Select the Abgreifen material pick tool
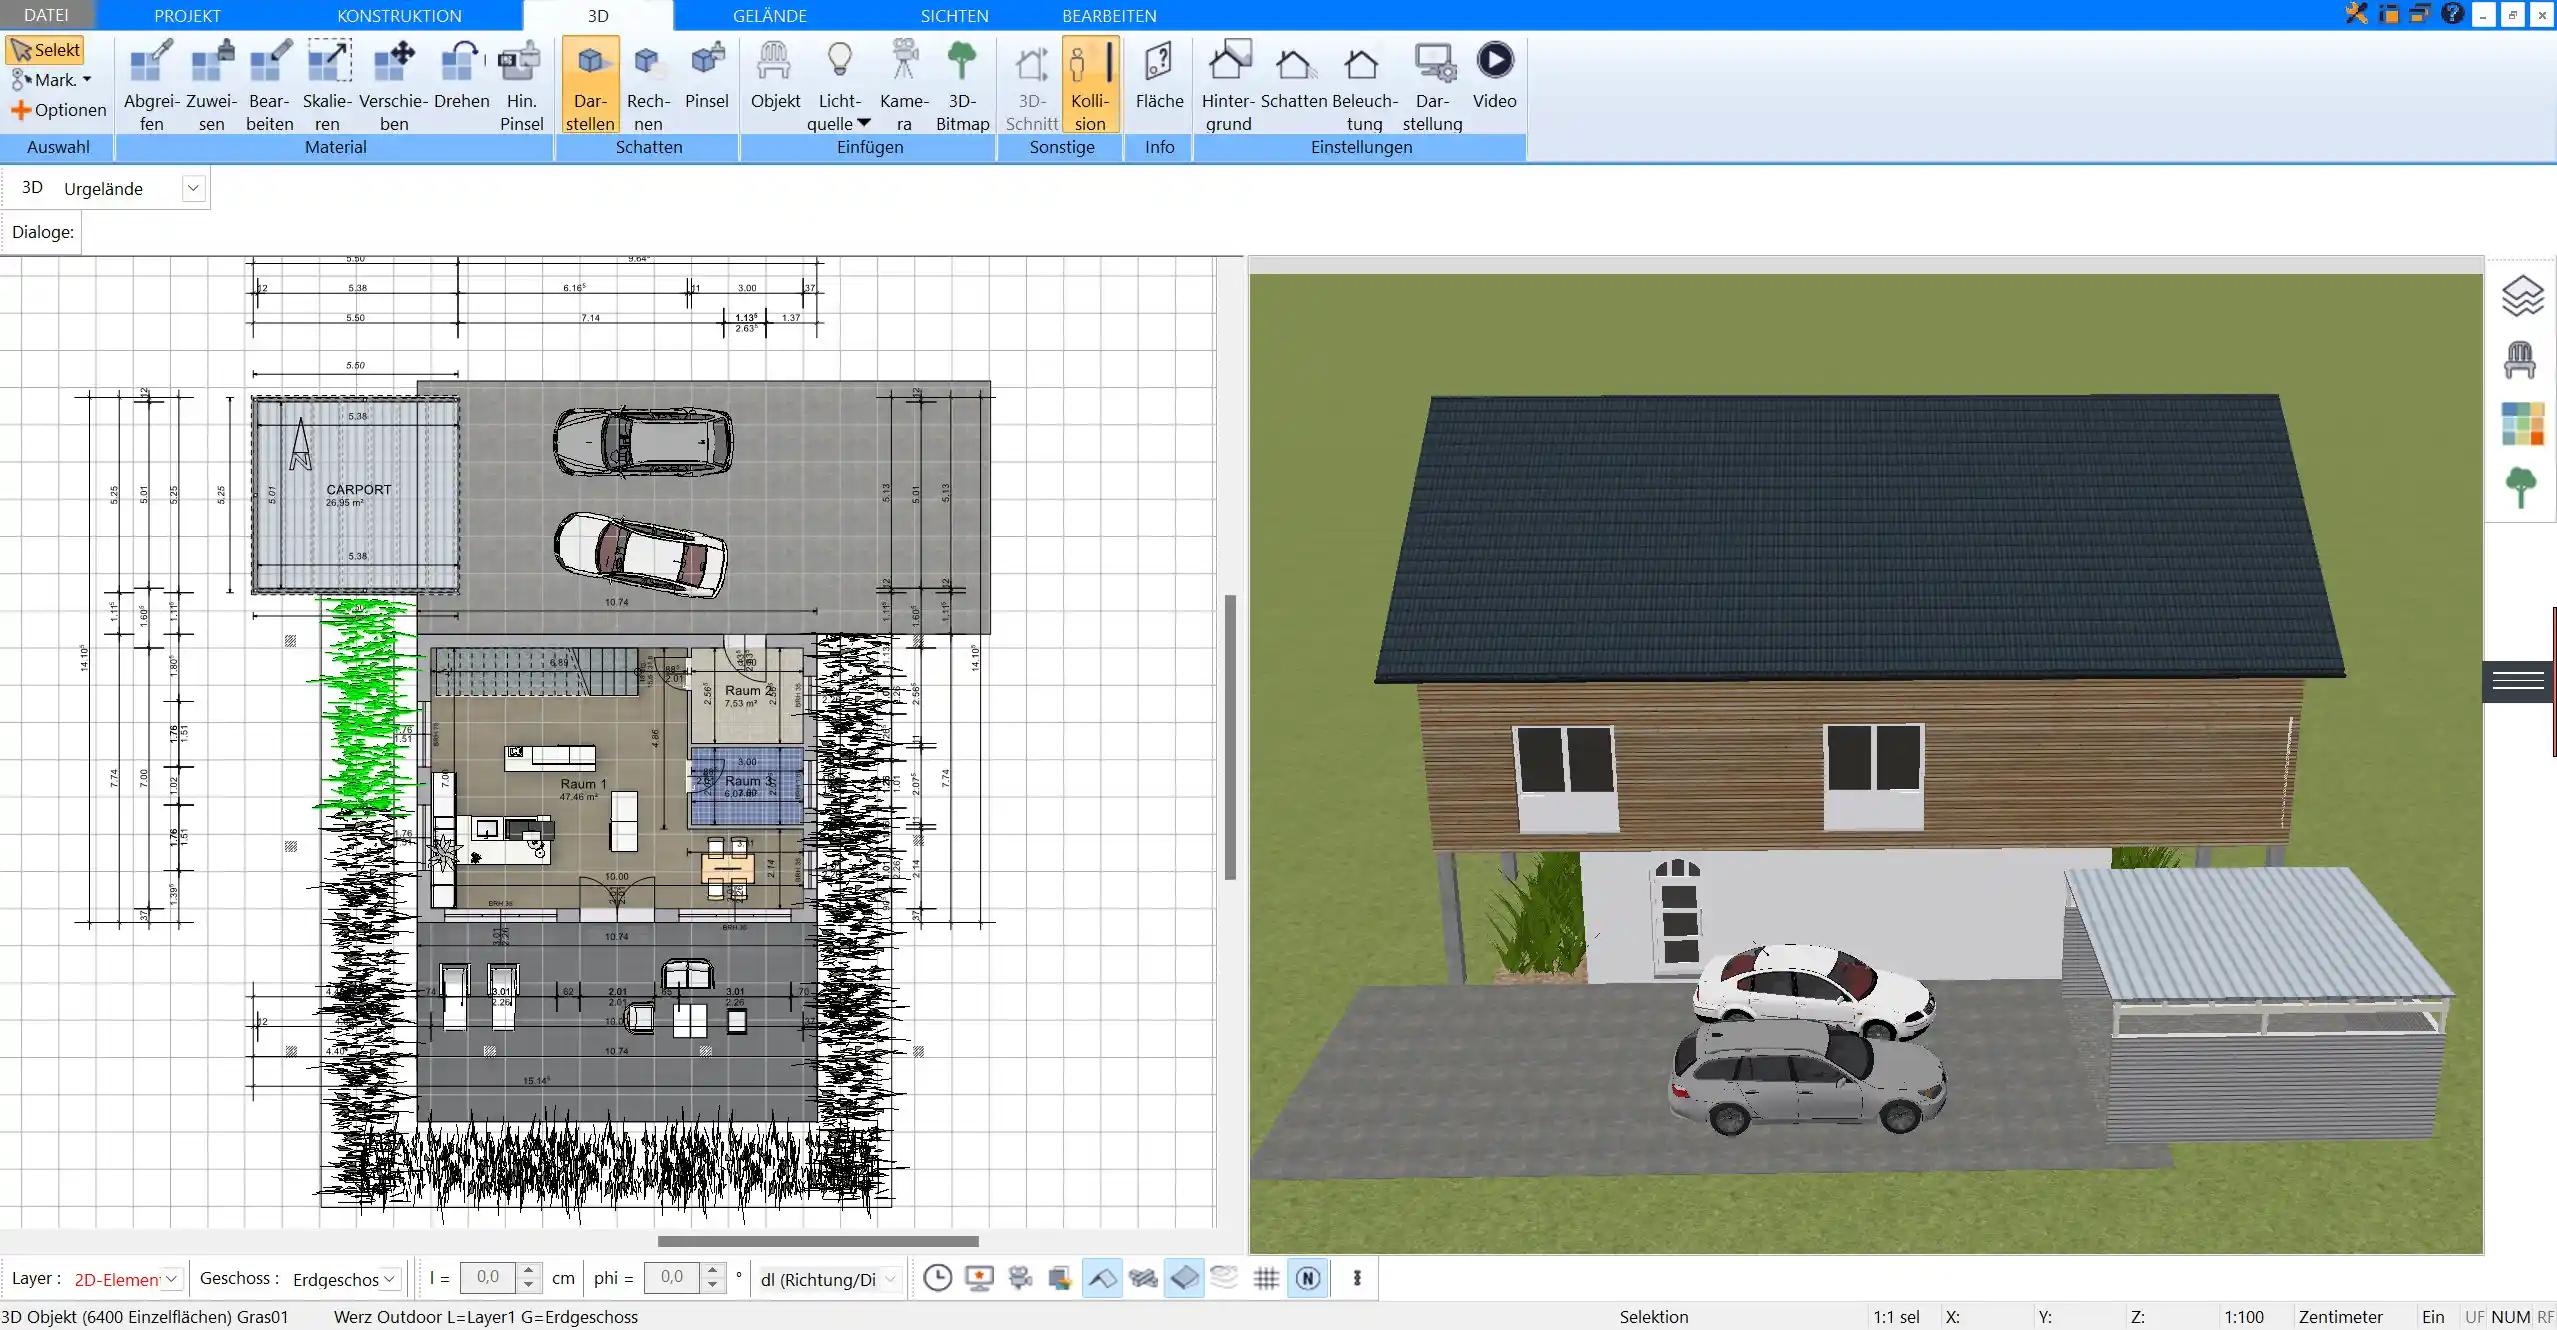This screenshot has width=2557, height=1330. click(151, 85)
